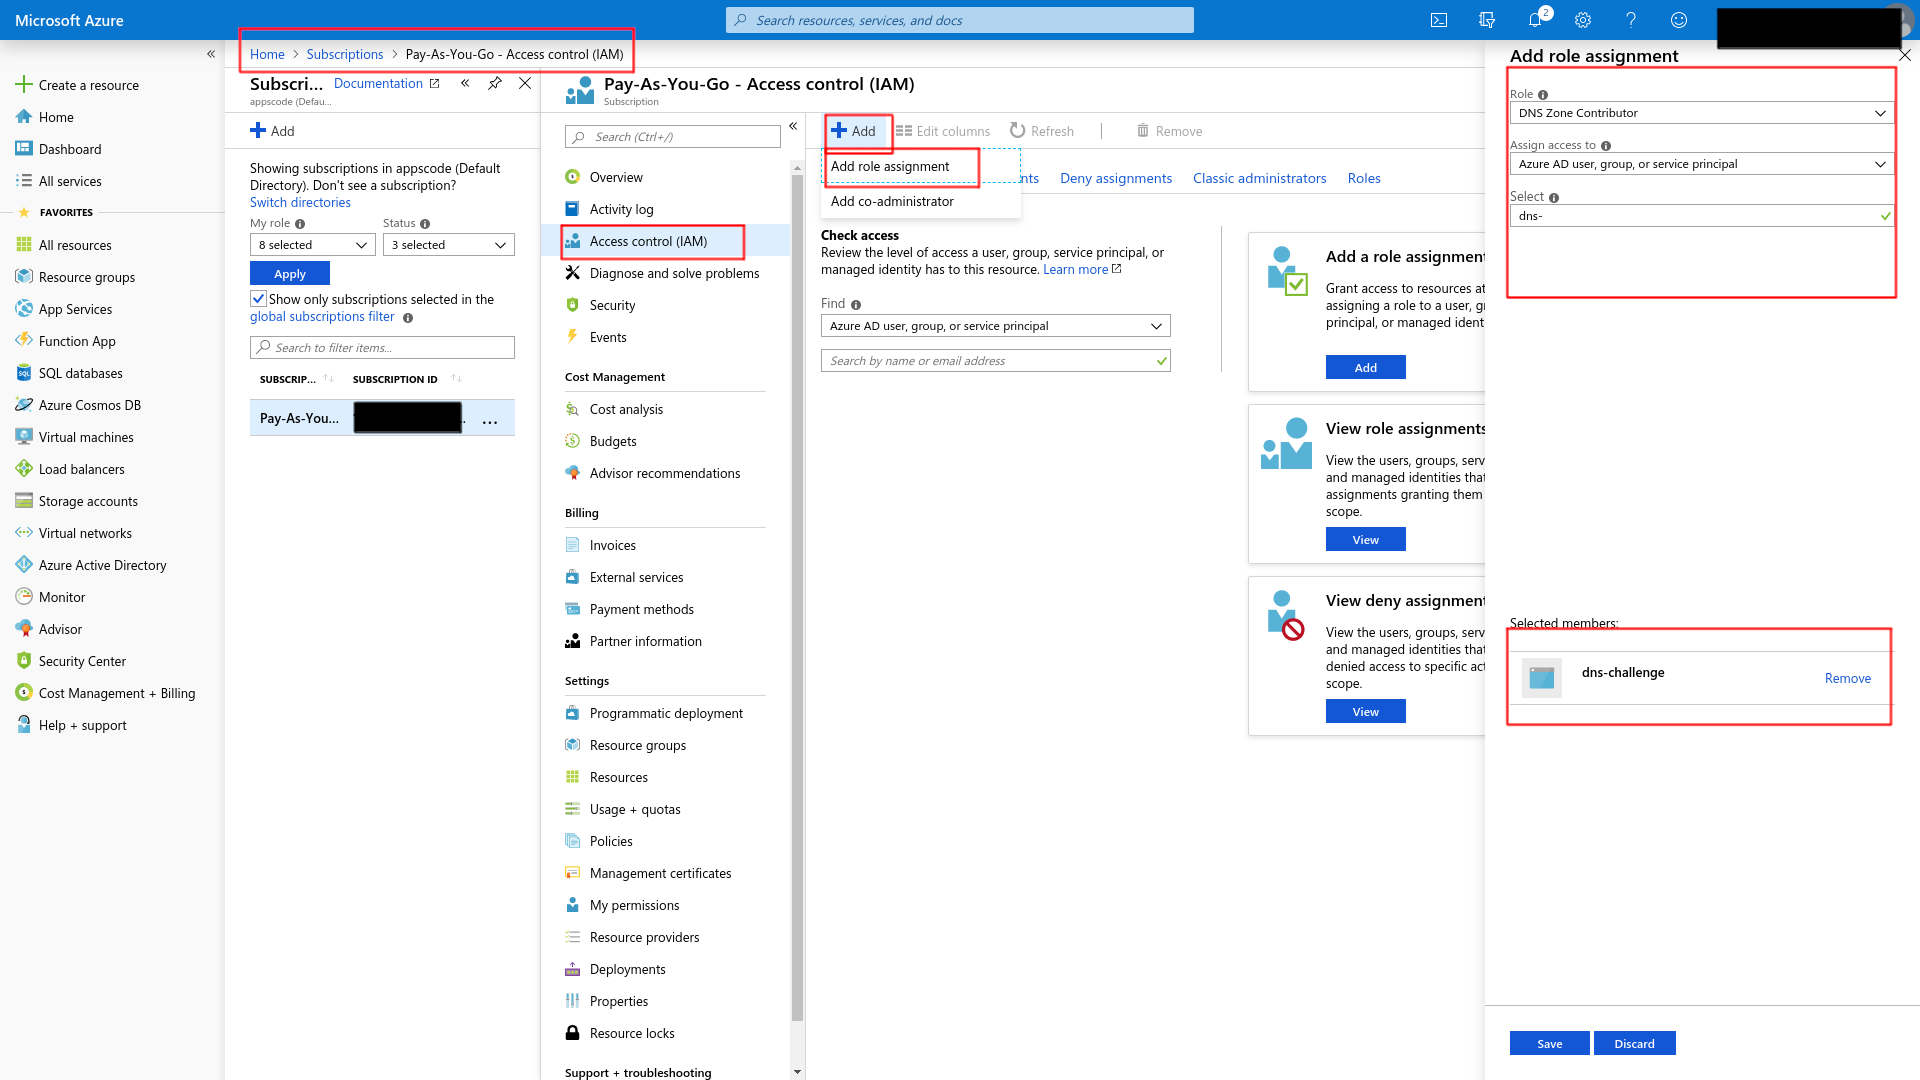Image resolution: width=1920 pixels, height=1080 pixels.
Task: Search in subscriptions filter input field
Action: pos(382,347)
